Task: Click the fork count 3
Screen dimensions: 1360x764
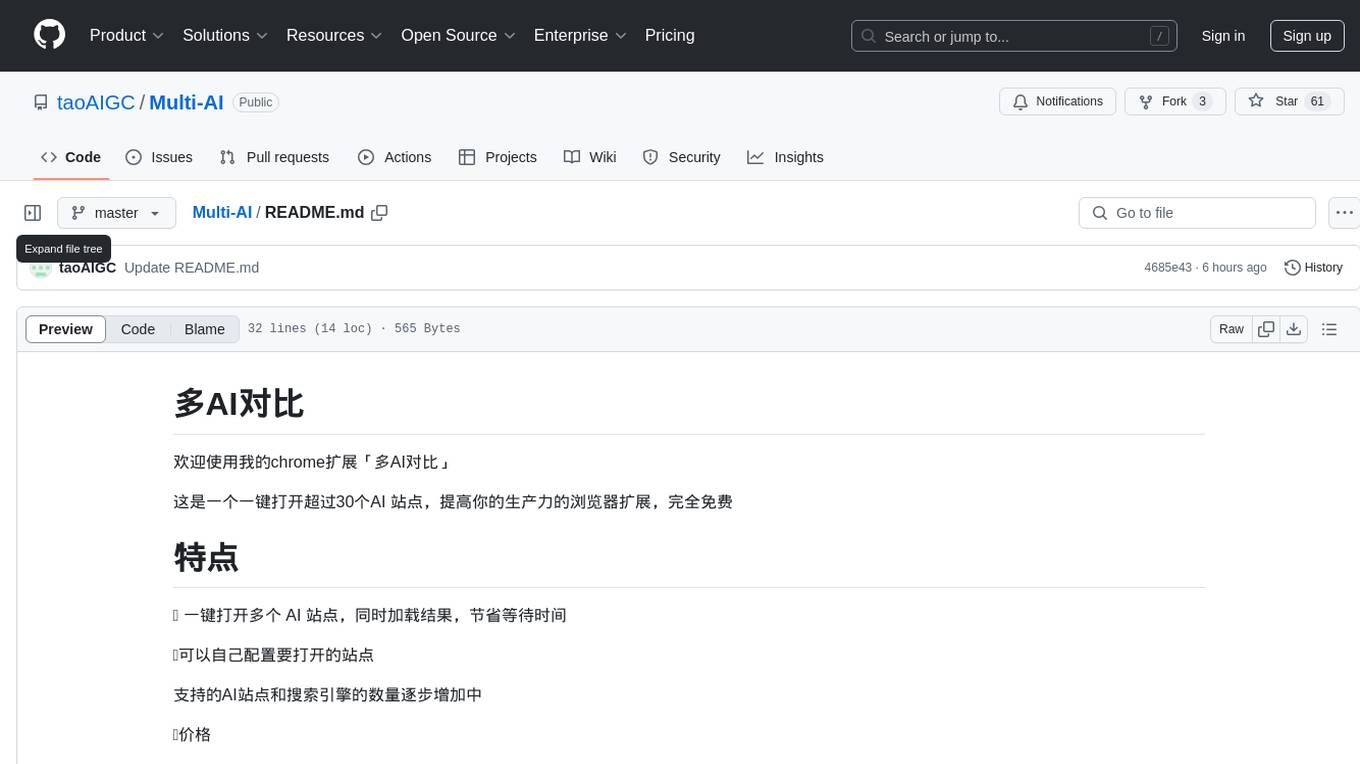Action: 1203,101
